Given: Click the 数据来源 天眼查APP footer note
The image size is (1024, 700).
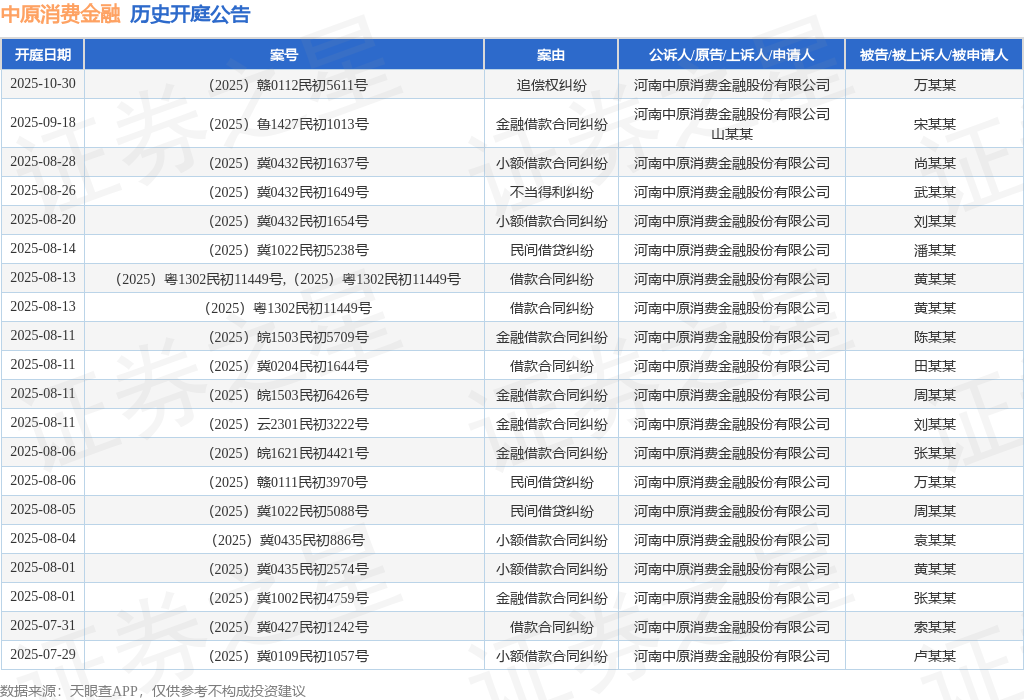Looking at the screenshot, I should (x=153, y=691).
